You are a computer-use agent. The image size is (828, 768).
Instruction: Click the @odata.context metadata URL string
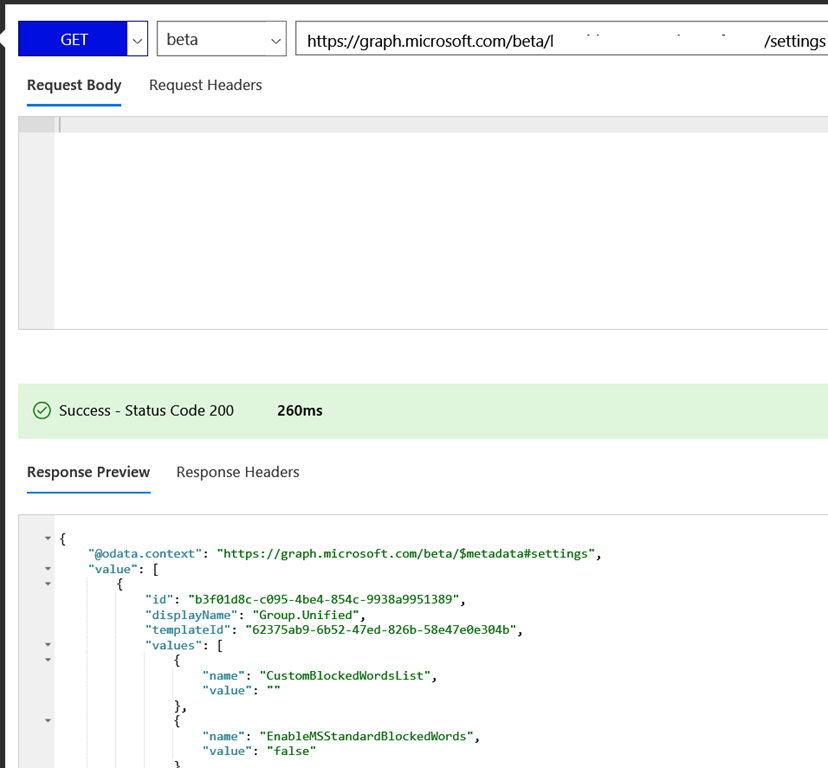click(x=408, y=553)
